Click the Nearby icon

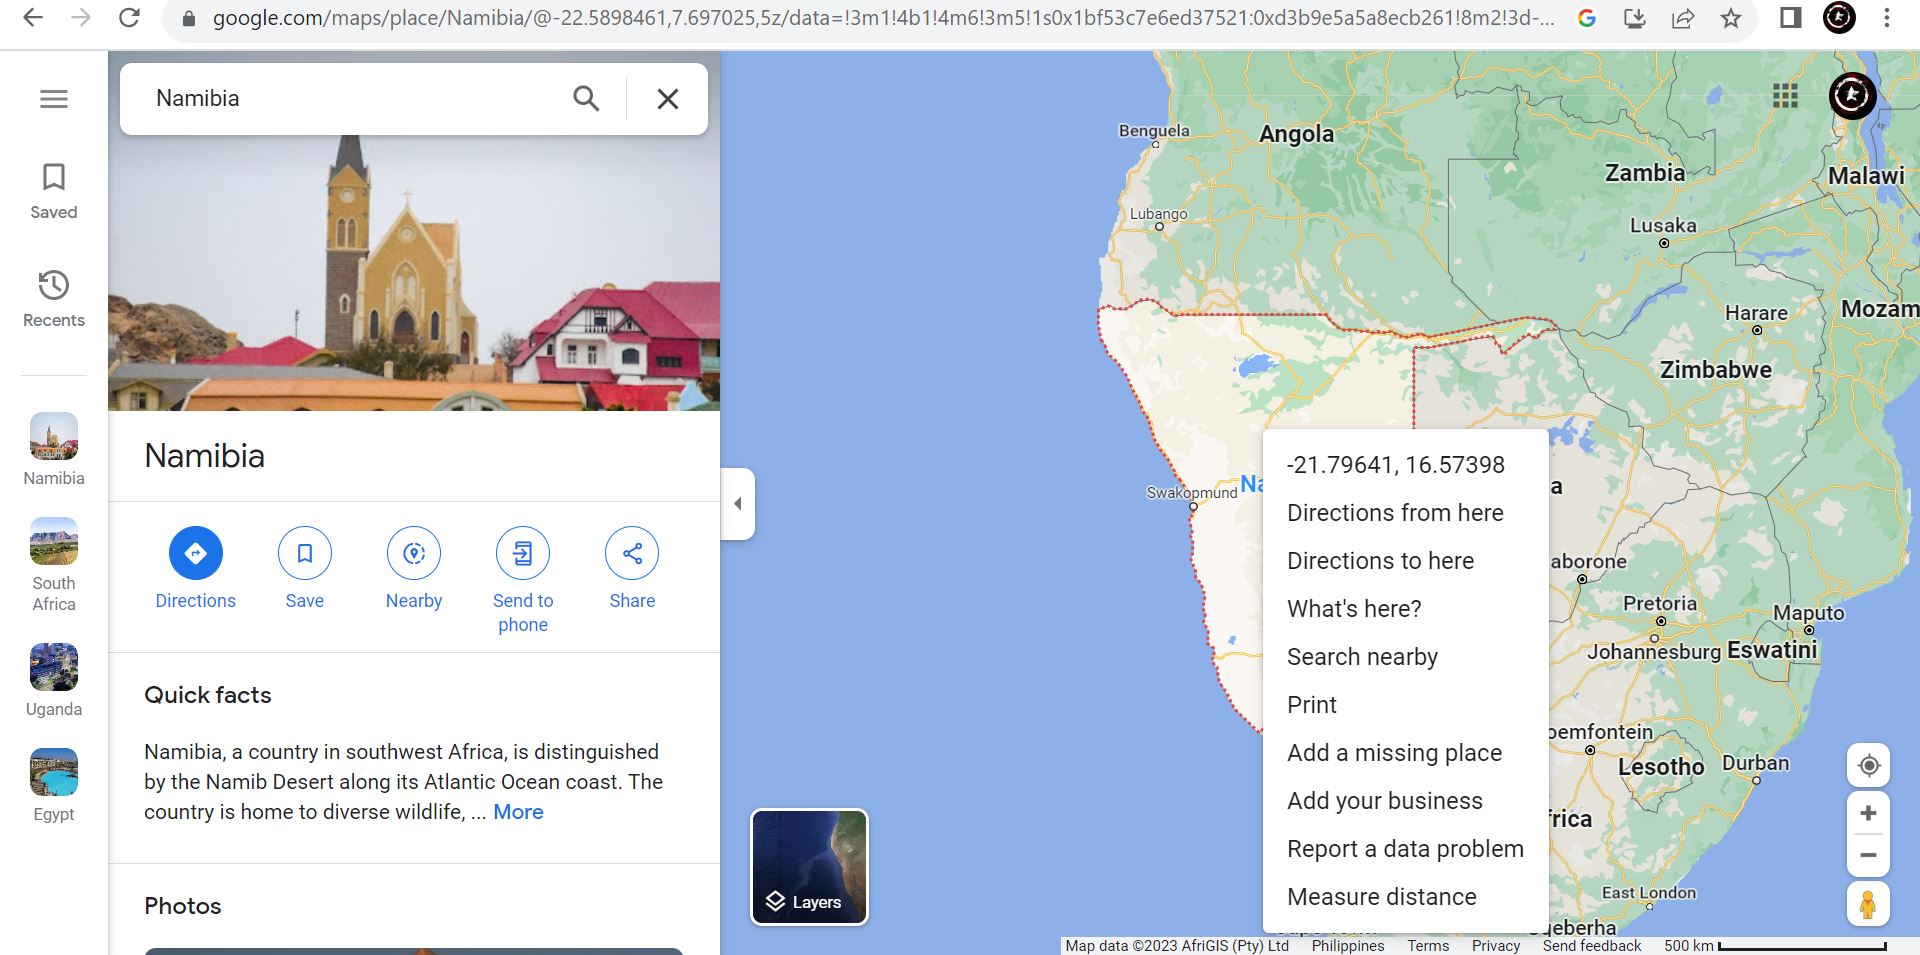click(414, 553)
